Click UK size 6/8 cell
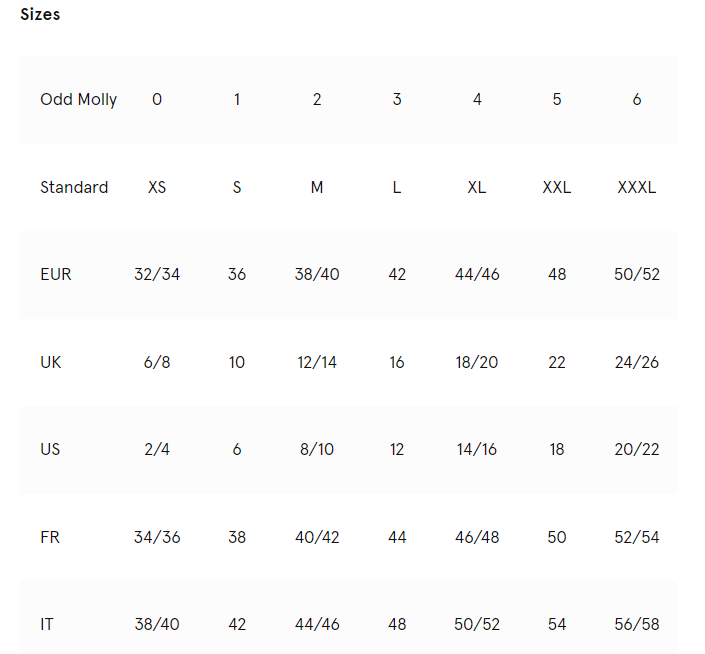Viewport: 705px width, 654px height. pos(157,362)
